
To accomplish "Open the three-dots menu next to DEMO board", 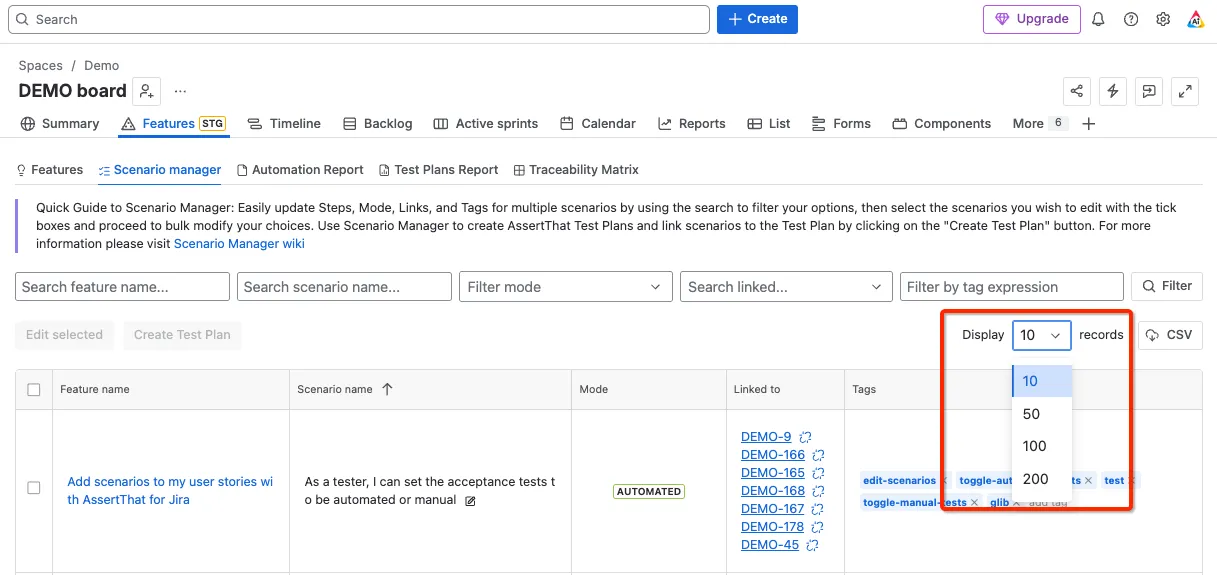I will 180,91.
